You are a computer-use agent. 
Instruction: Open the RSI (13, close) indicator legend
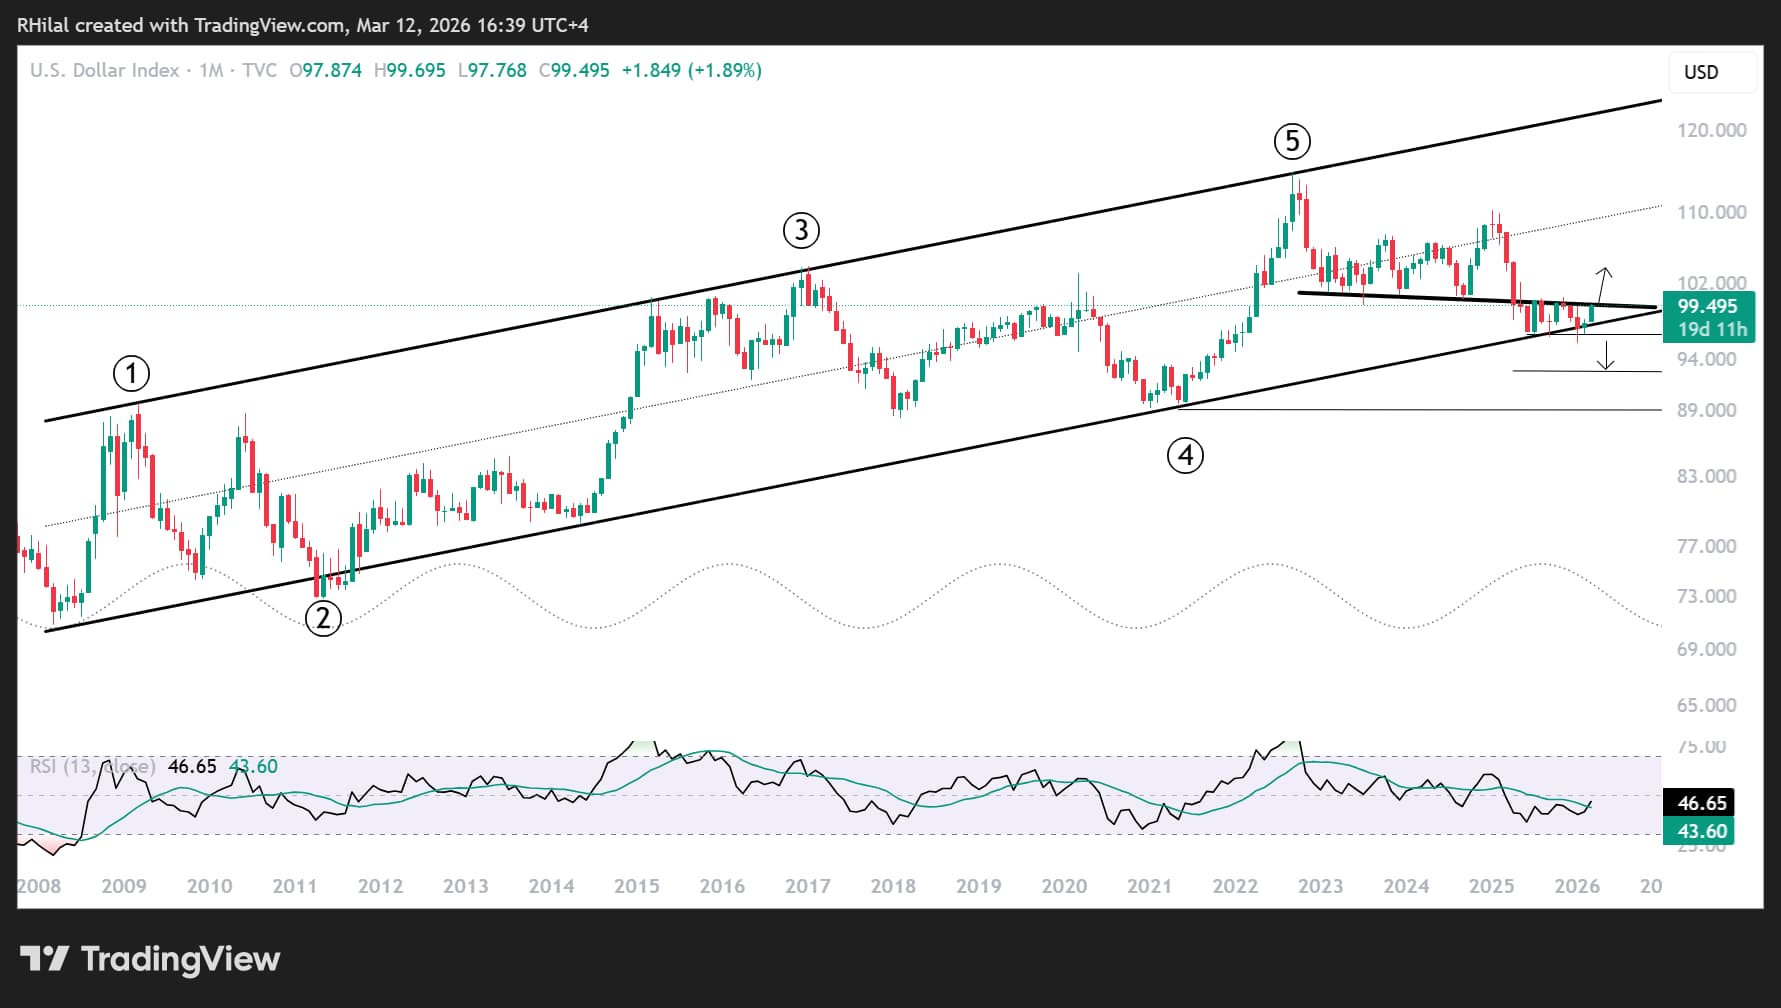(x=92, y=767)
